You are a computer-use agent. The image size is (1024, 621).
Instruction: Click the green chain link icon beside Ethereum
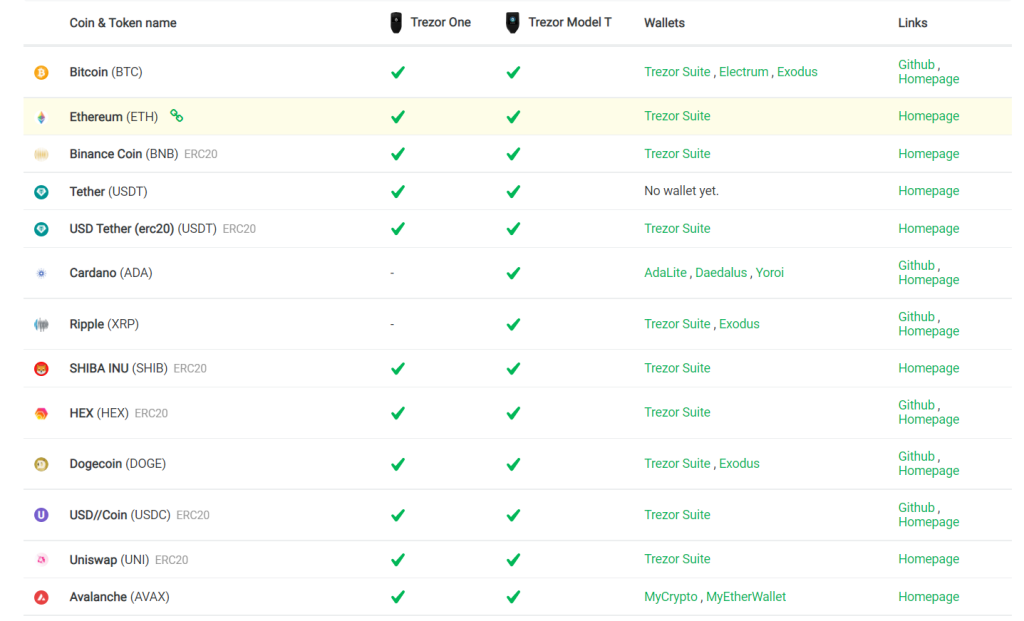point(176,116)
